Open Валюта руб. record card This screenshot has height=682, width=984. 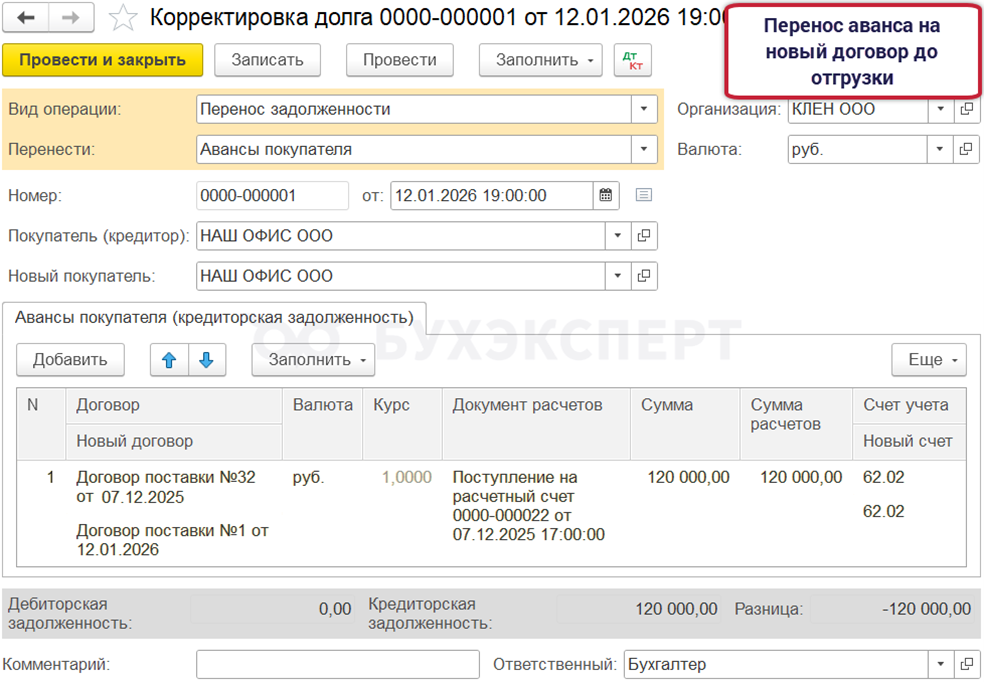(966, 149)
